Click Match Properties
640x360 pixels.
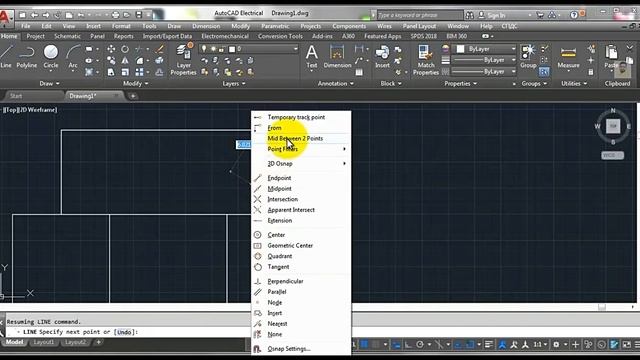point(426,60)
